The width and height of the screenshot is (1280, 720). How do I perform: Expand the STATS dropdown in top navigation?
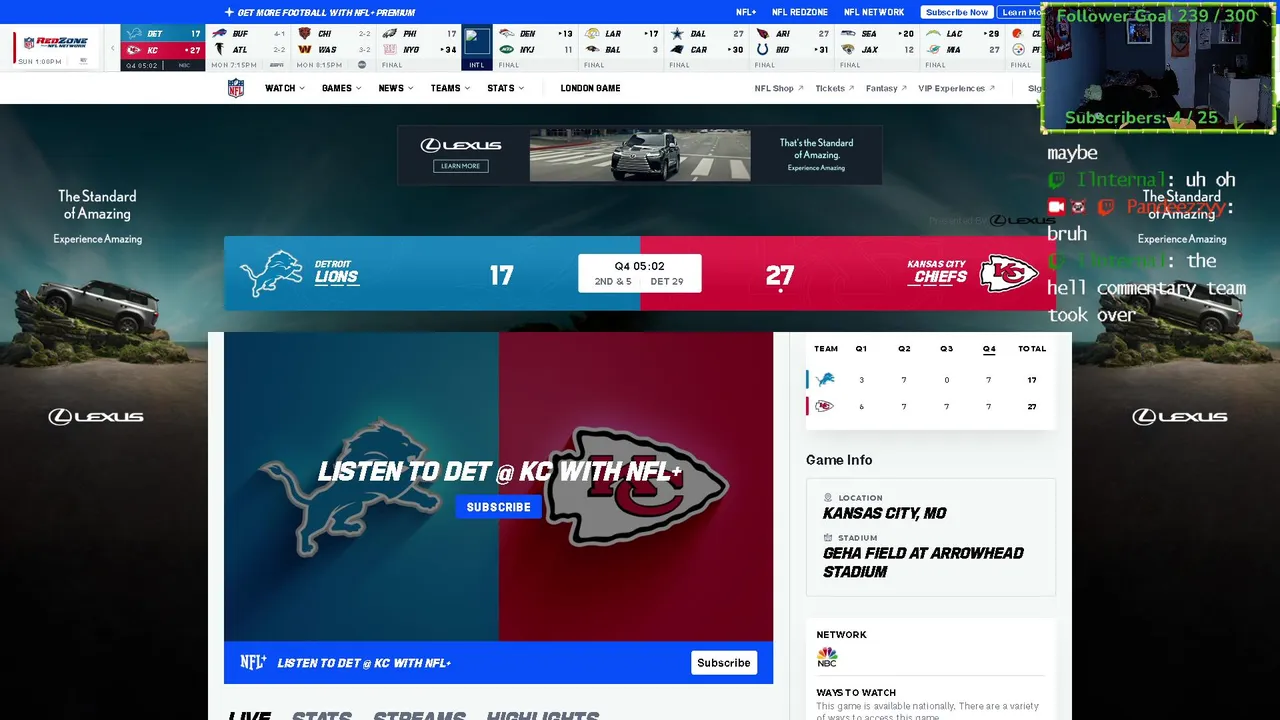pyautogui.click(x=506, y=88)
